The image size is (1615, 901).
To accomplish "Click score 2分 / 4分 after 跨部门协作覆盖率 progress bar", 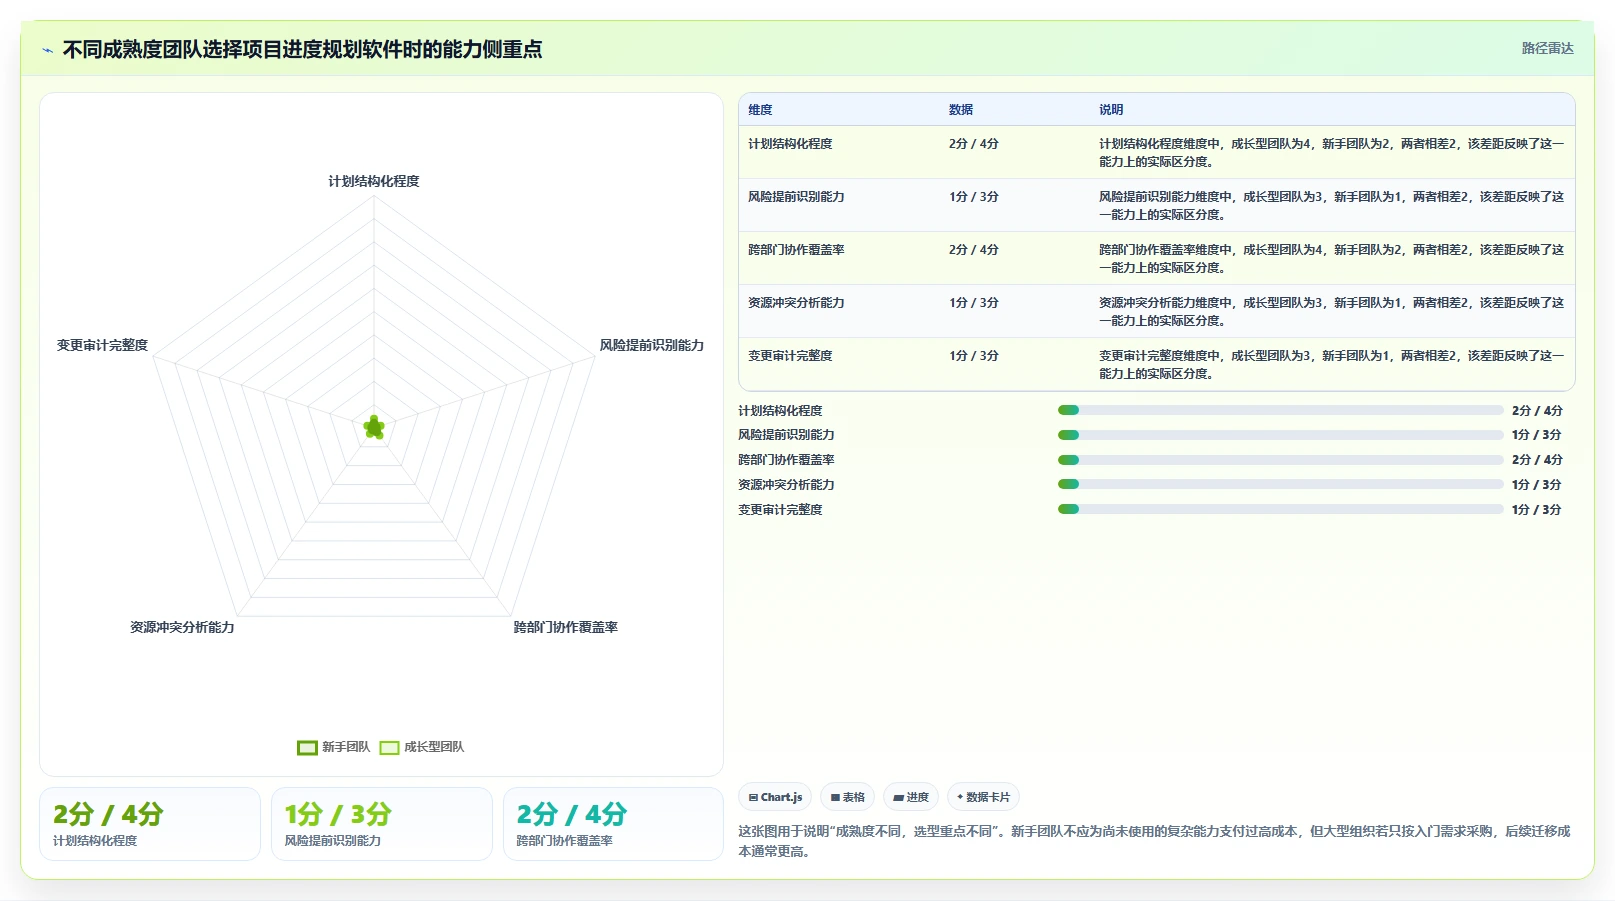I will (1537, 460).
